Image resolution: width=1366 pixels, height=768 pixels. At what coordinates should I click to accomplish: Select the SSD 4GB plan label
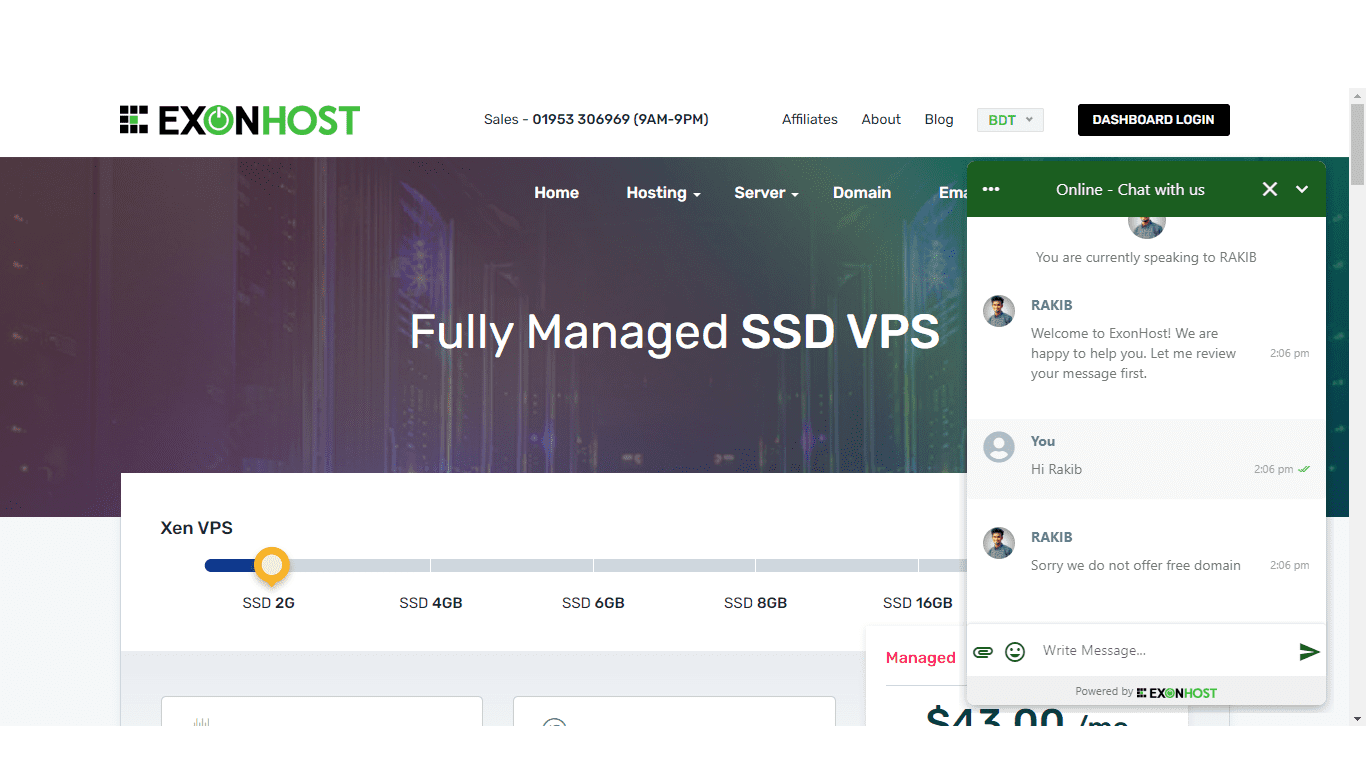pyautogui.click(x=431, y=603)
